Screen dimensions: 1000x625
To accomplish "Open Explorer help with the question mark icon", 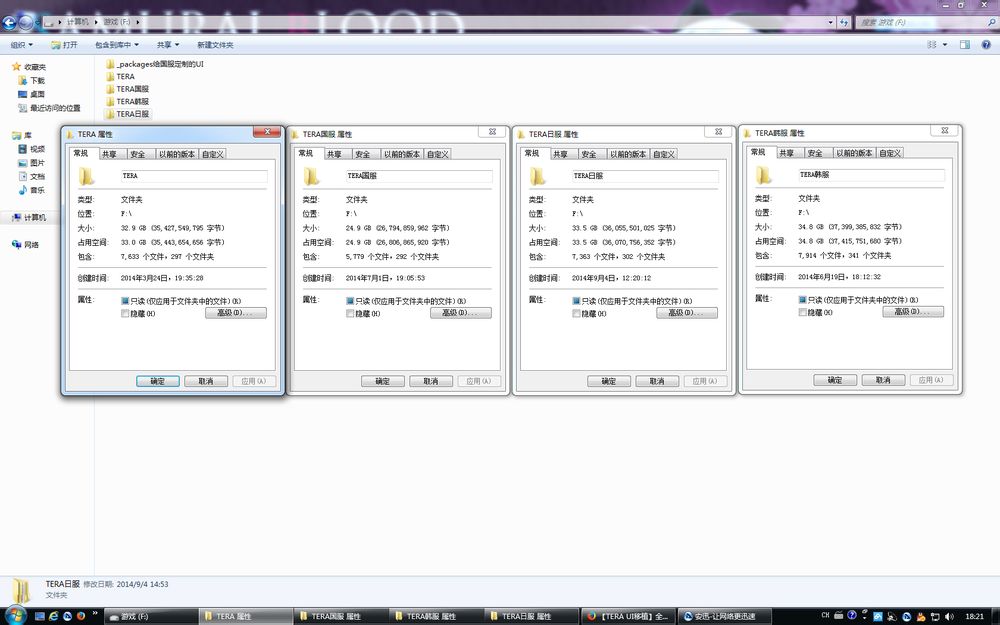I will (986, 45).
